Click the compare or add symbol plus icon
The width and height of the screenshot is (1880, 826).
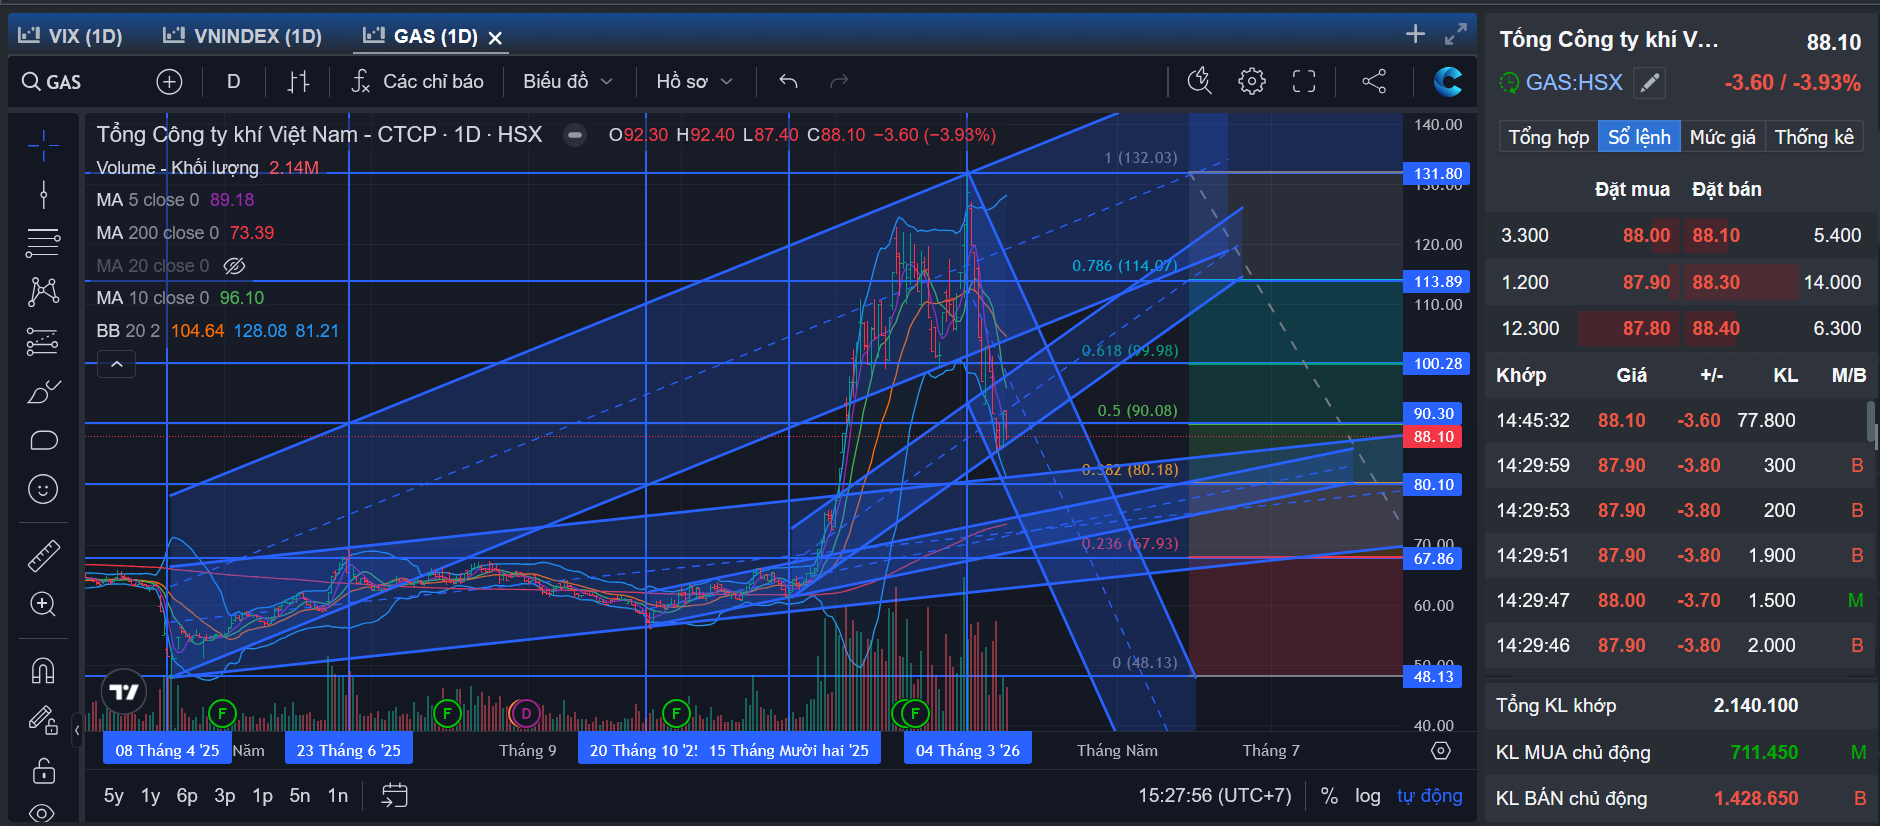point(169,82)
